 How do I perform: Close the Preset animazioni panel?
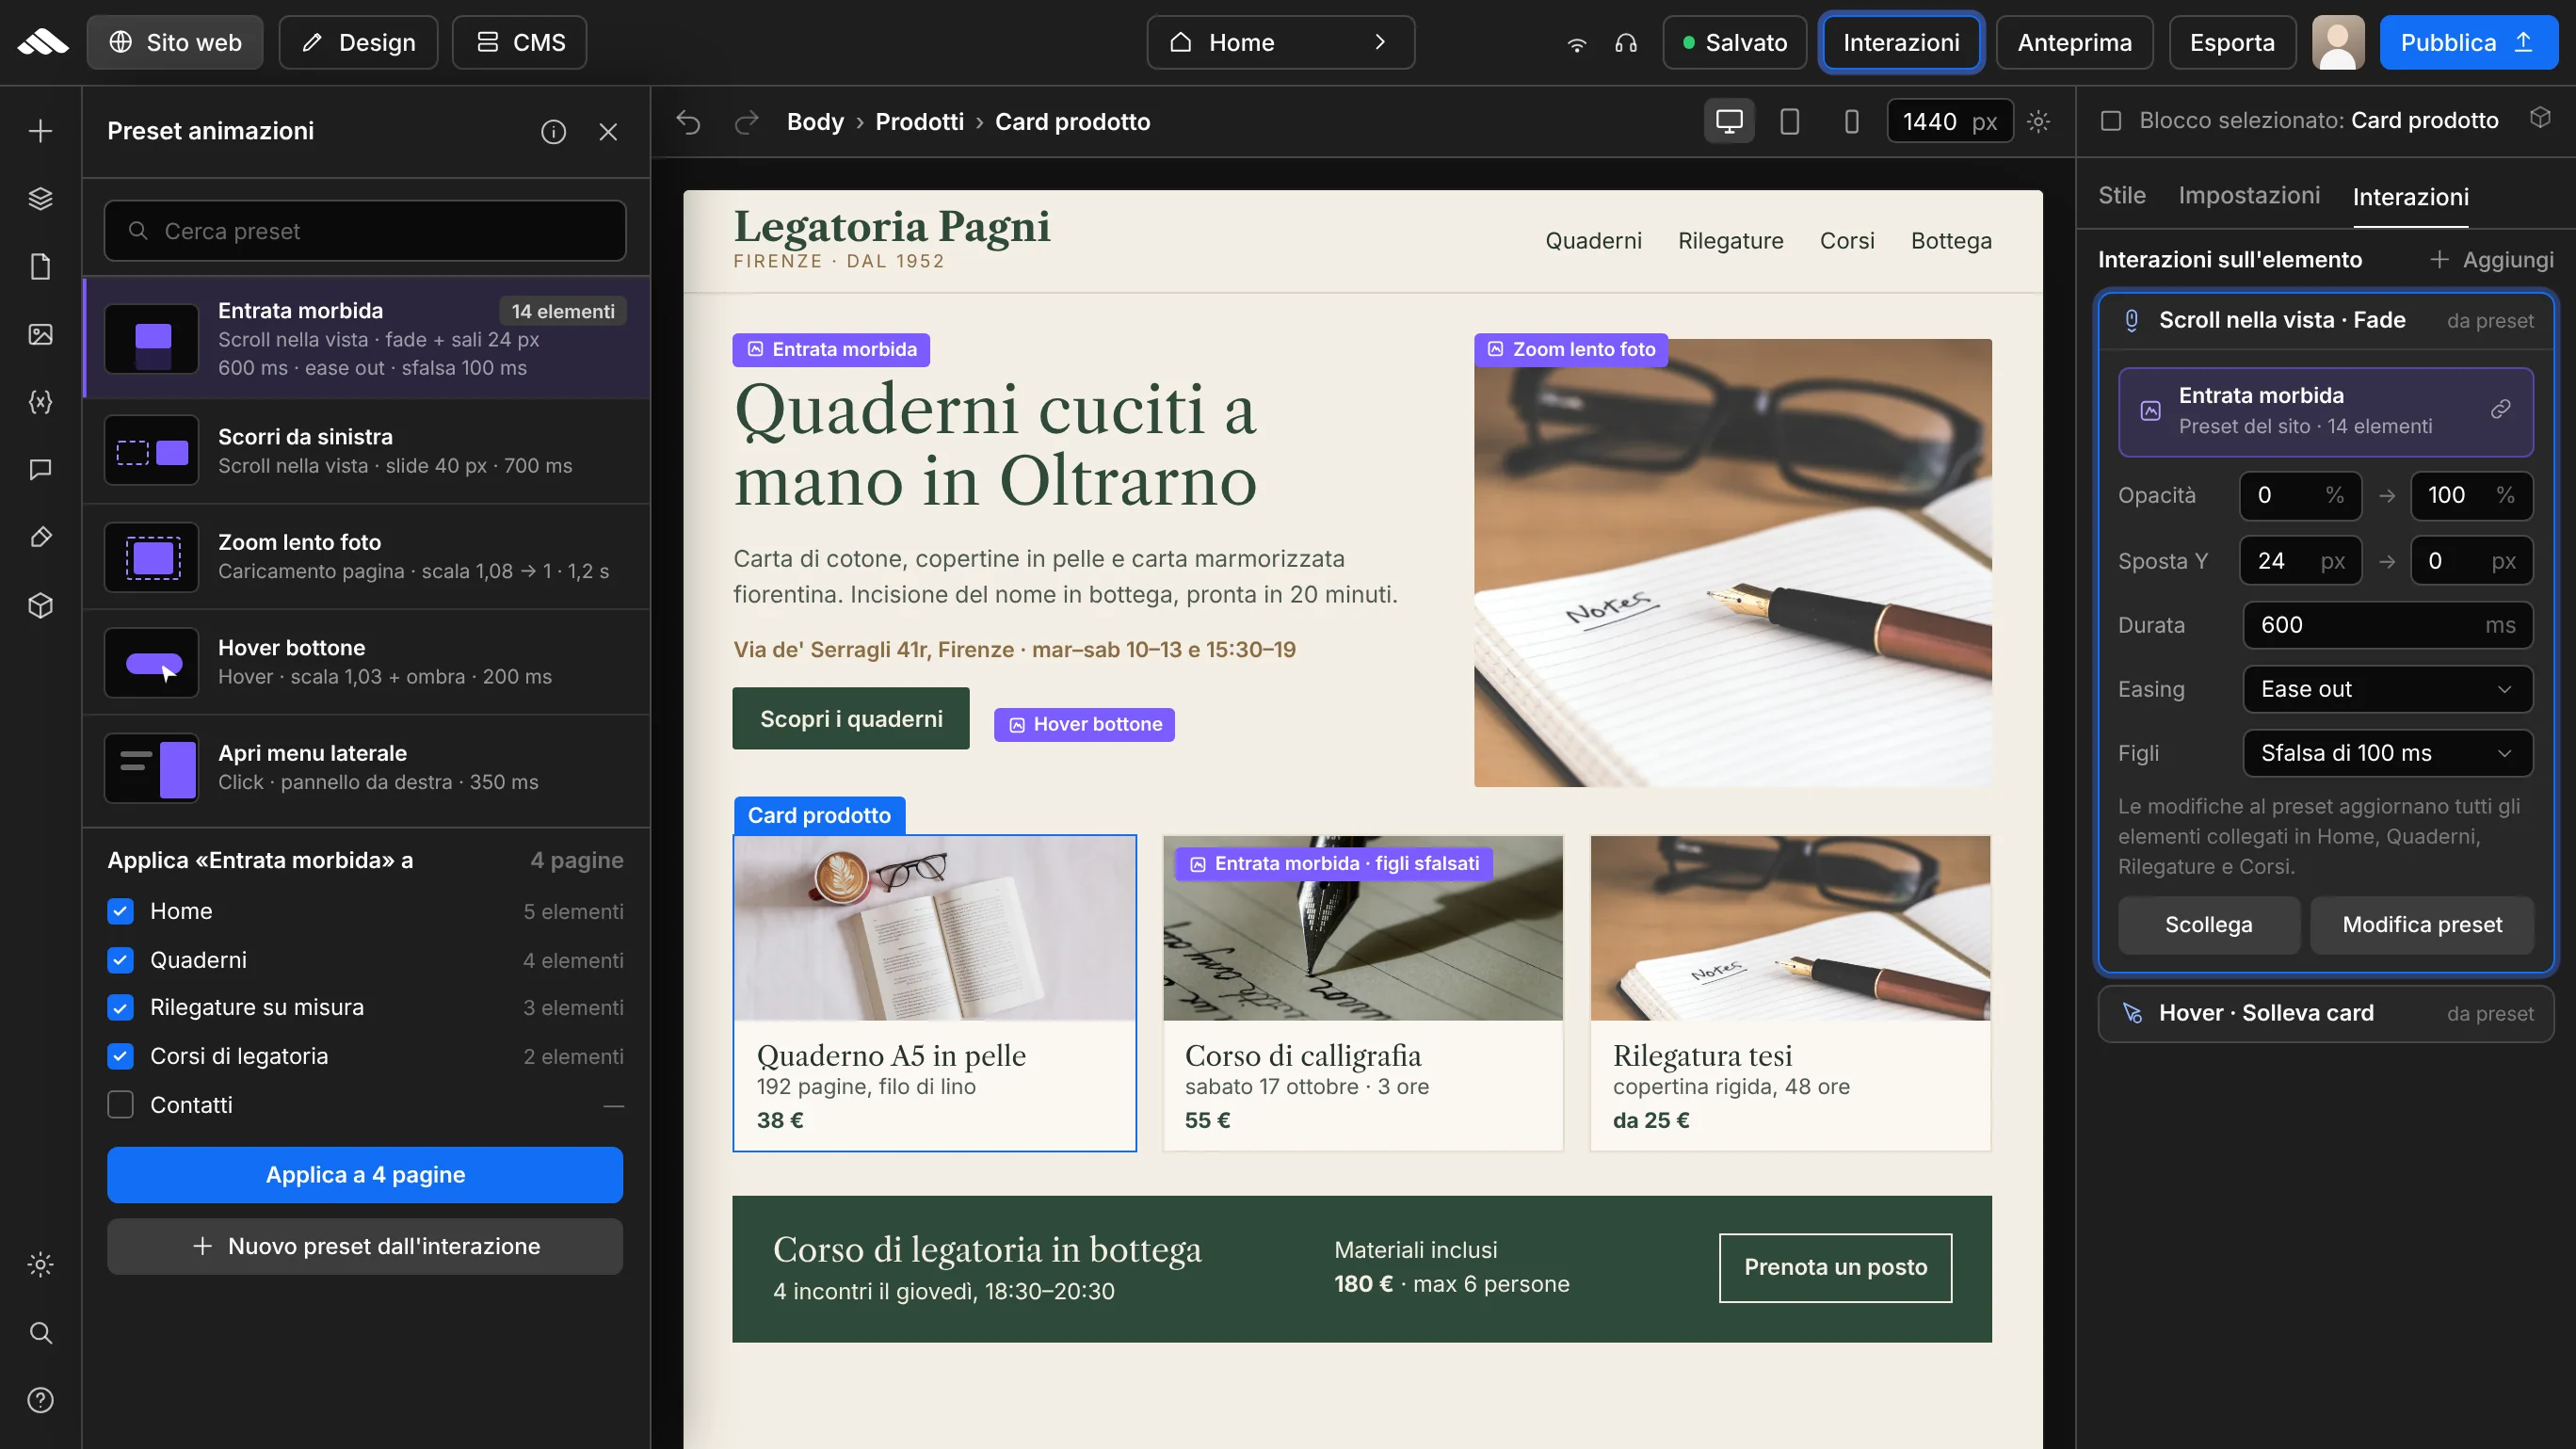[608, 131]
